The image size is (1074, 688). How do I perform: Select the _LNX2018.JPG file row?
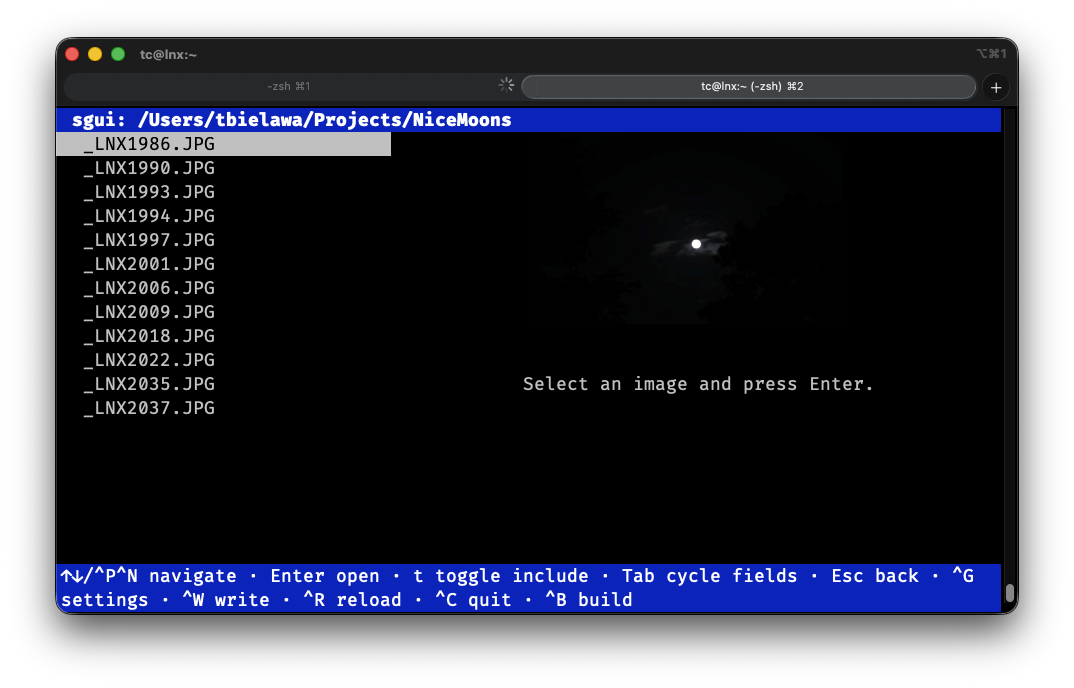click(x=223, y=336)
